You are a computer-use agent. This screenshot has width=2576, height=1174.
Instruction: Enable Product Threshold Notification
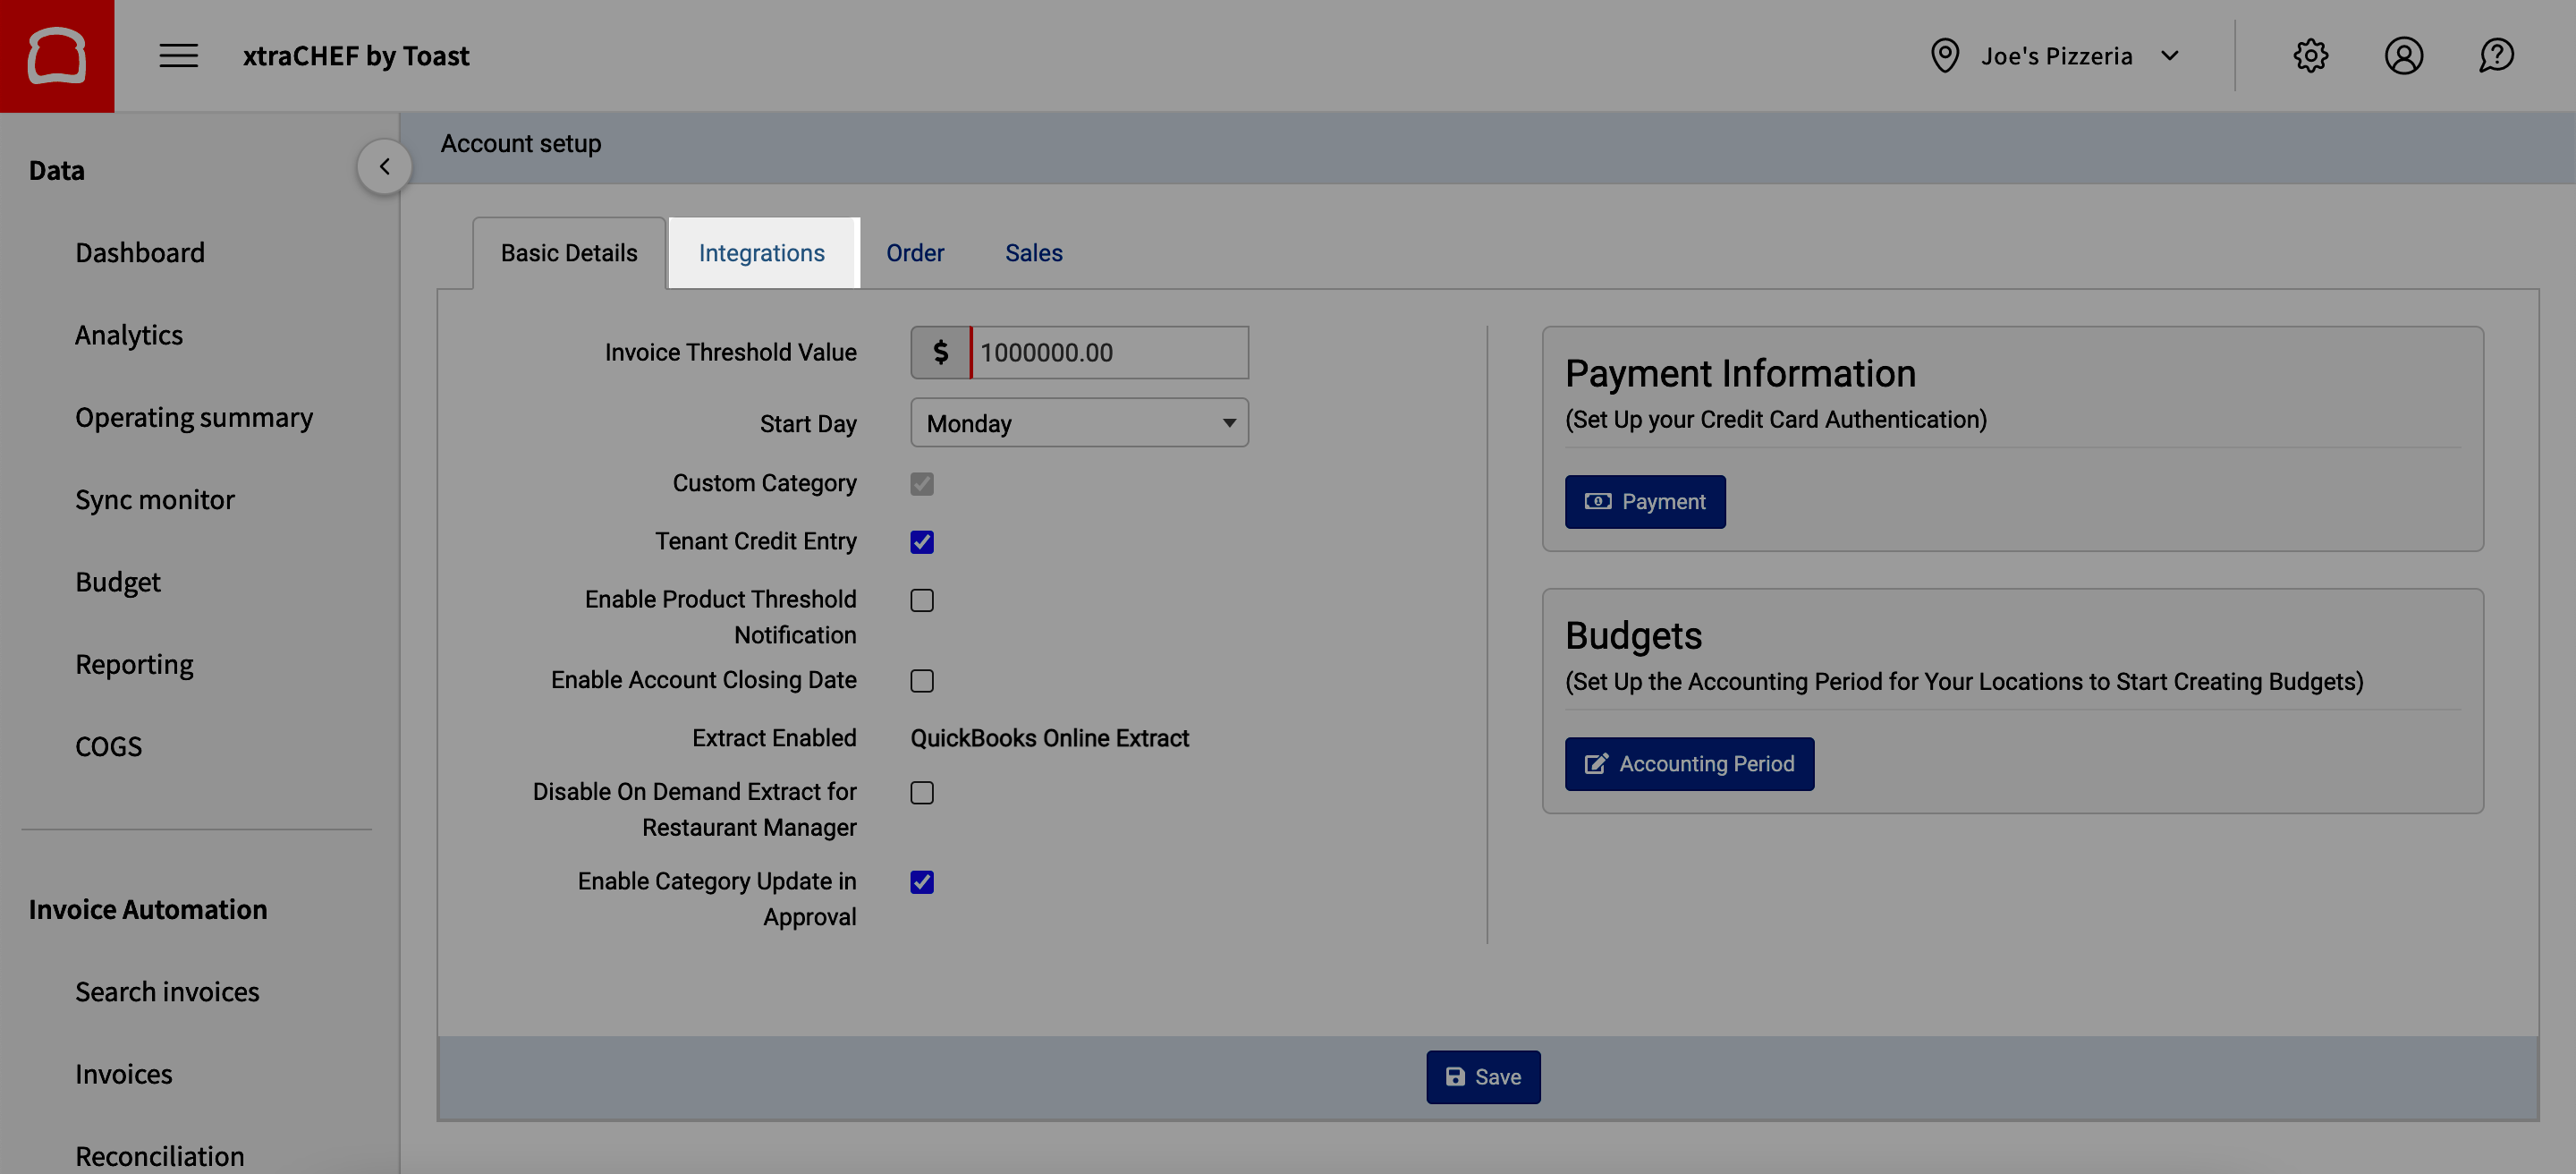click(921, 600)
